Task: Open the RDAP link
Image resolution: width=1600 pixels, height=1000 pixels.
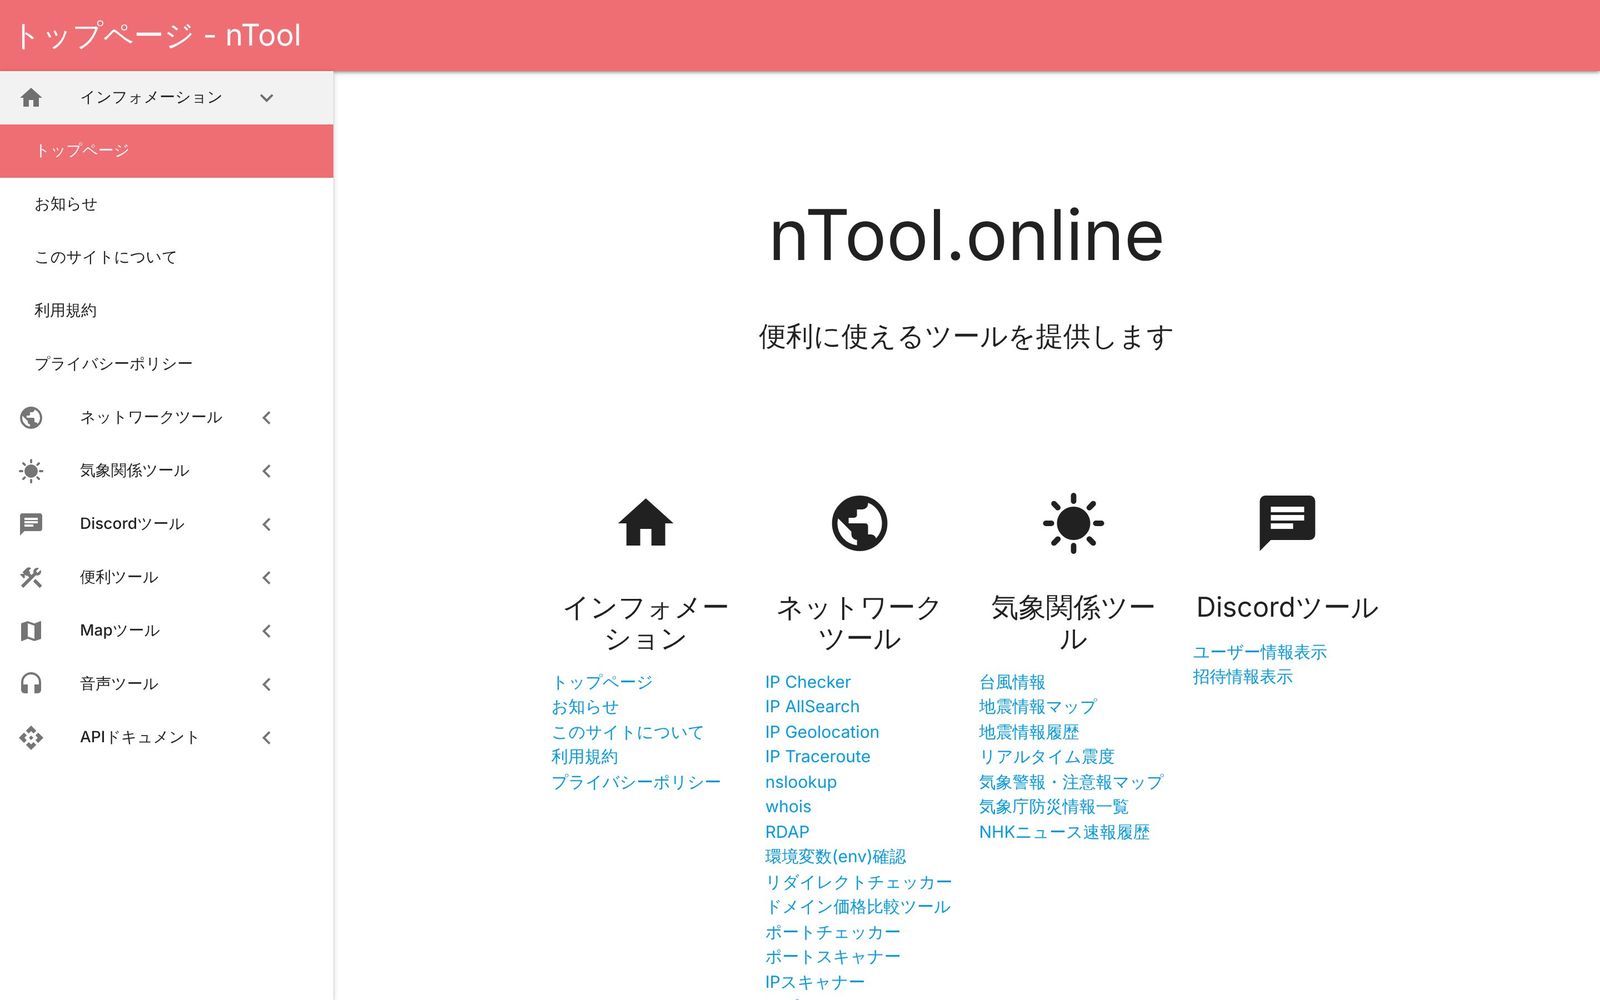Action: point(787,832)
